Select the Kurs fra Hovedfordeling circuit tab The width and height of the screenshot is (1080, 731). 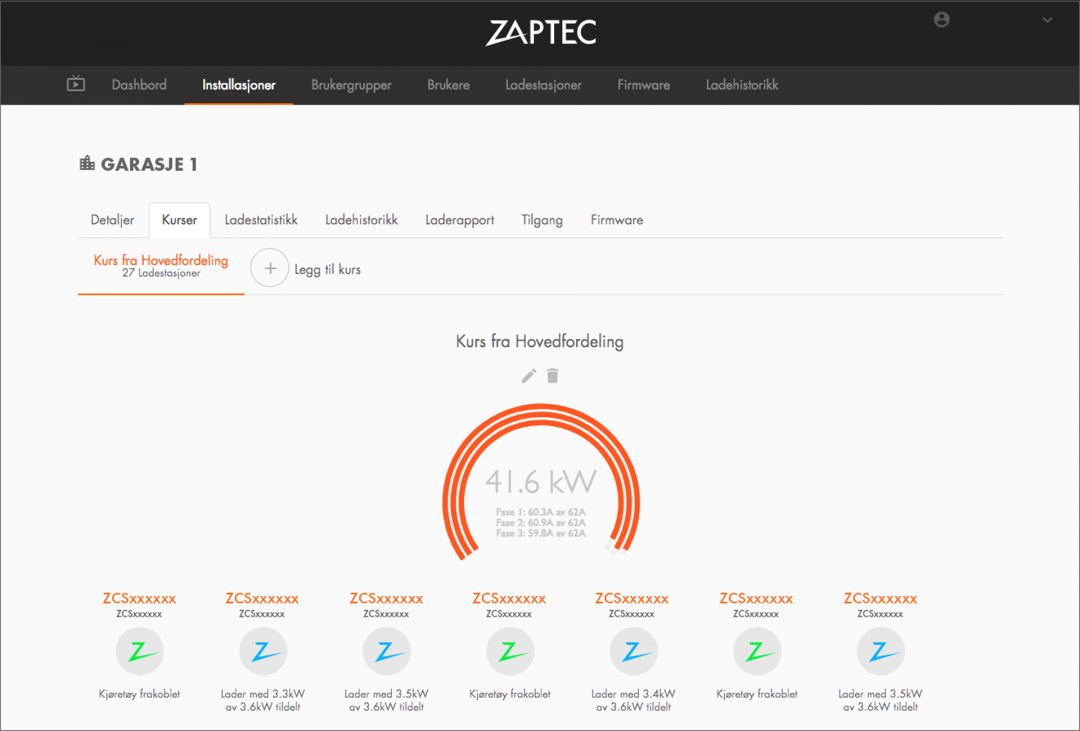(161, 266)
